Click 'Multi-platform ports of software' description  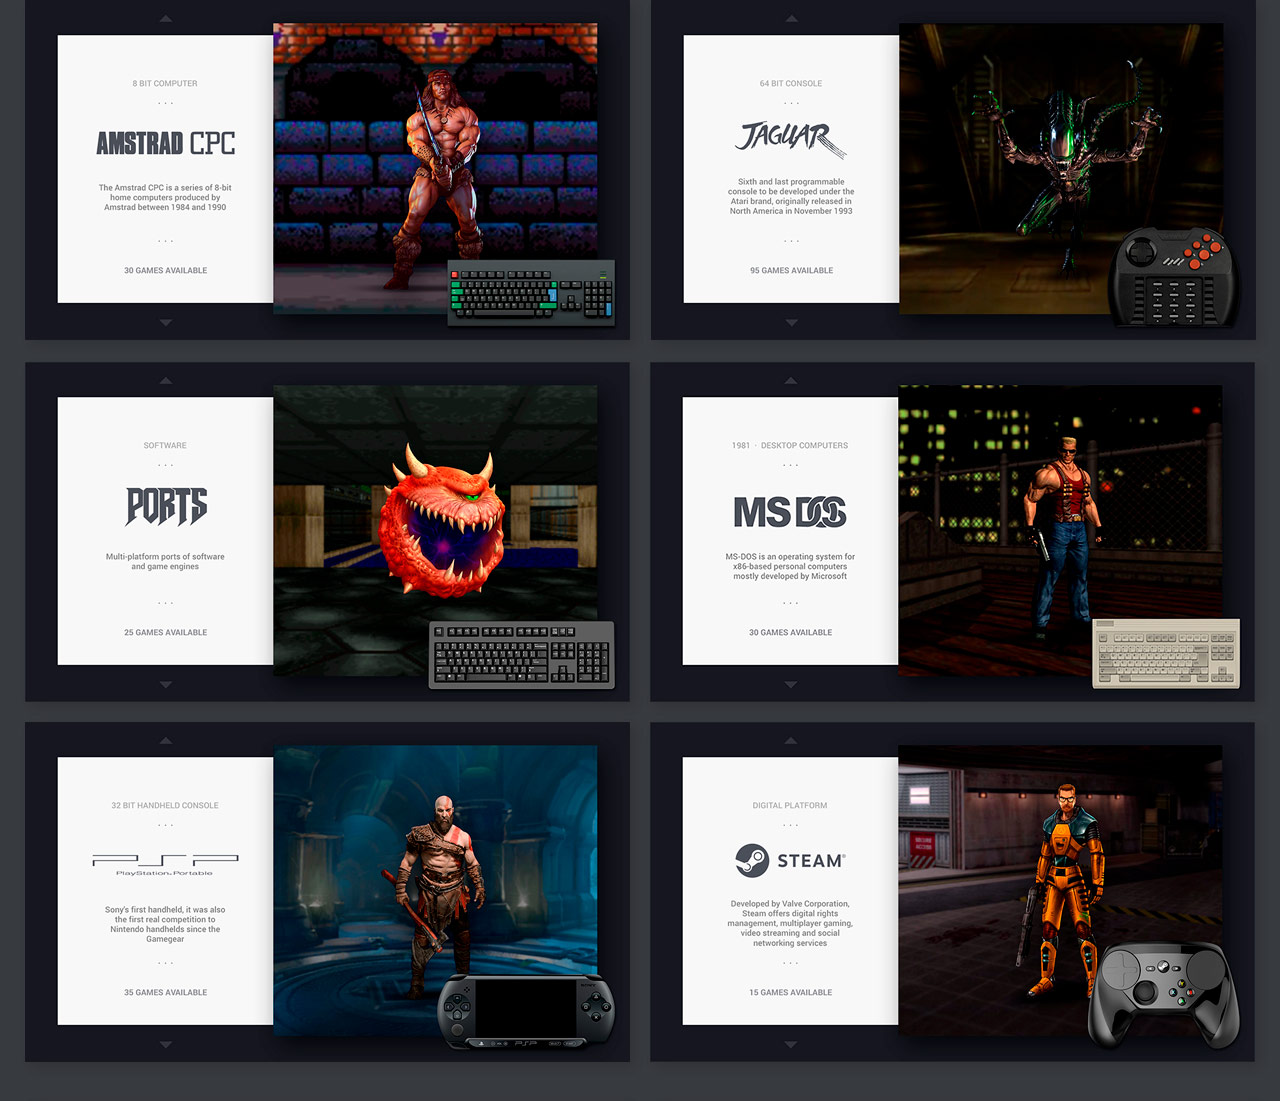pyautogui.click(x=165, y=562)
